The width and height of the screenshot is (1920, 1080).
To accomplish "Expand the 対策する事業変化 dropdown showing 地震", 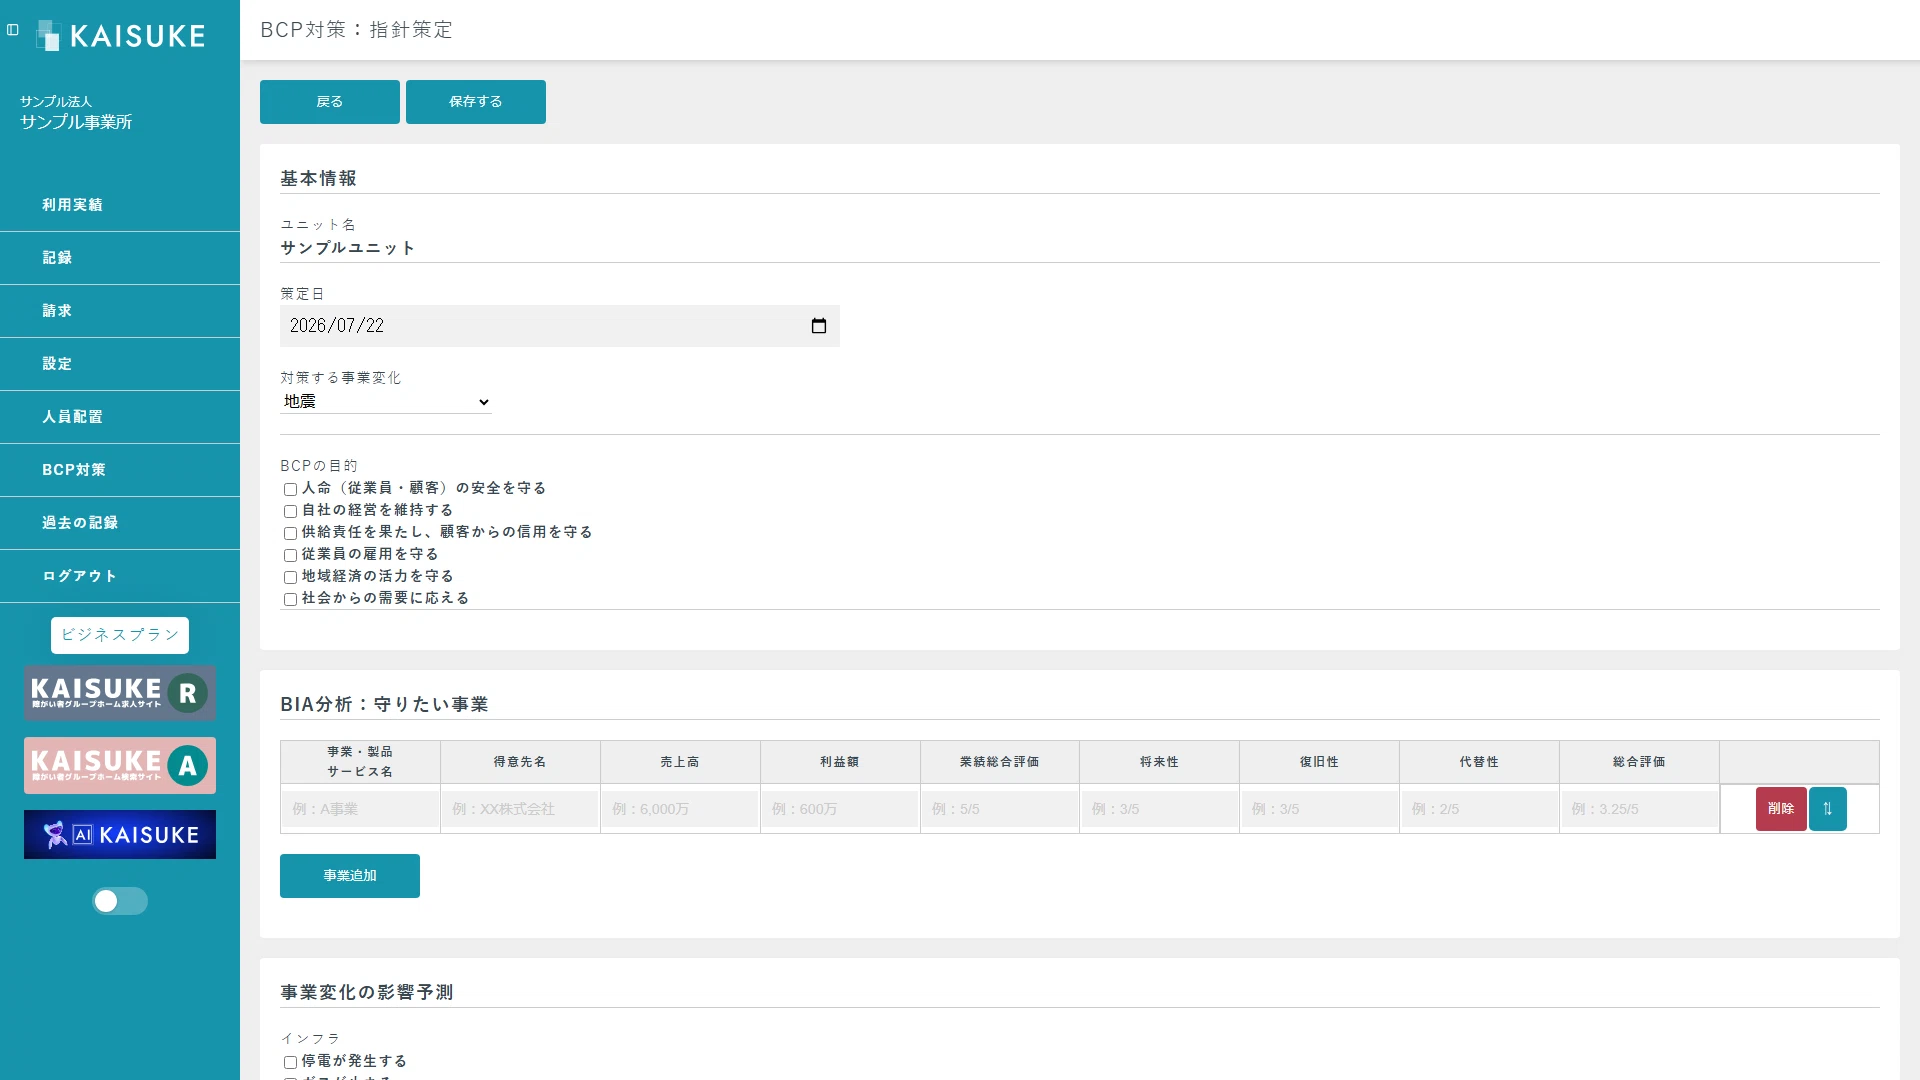I will [386, 402].
